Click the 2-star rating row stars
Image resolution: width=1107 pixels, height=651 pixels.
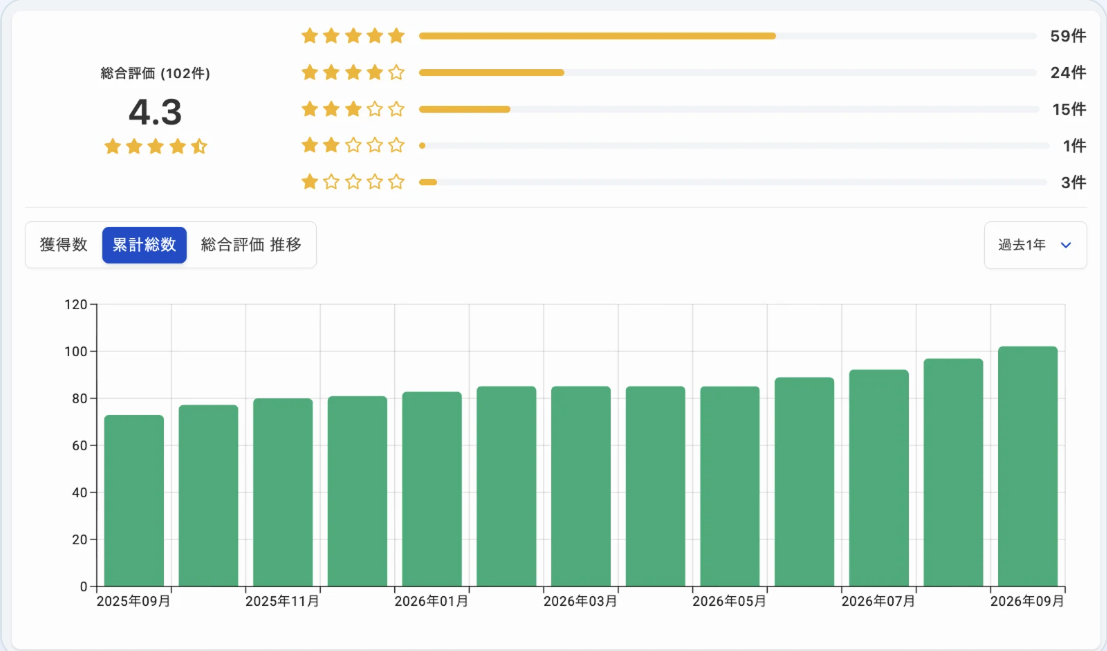click(353, 145)
